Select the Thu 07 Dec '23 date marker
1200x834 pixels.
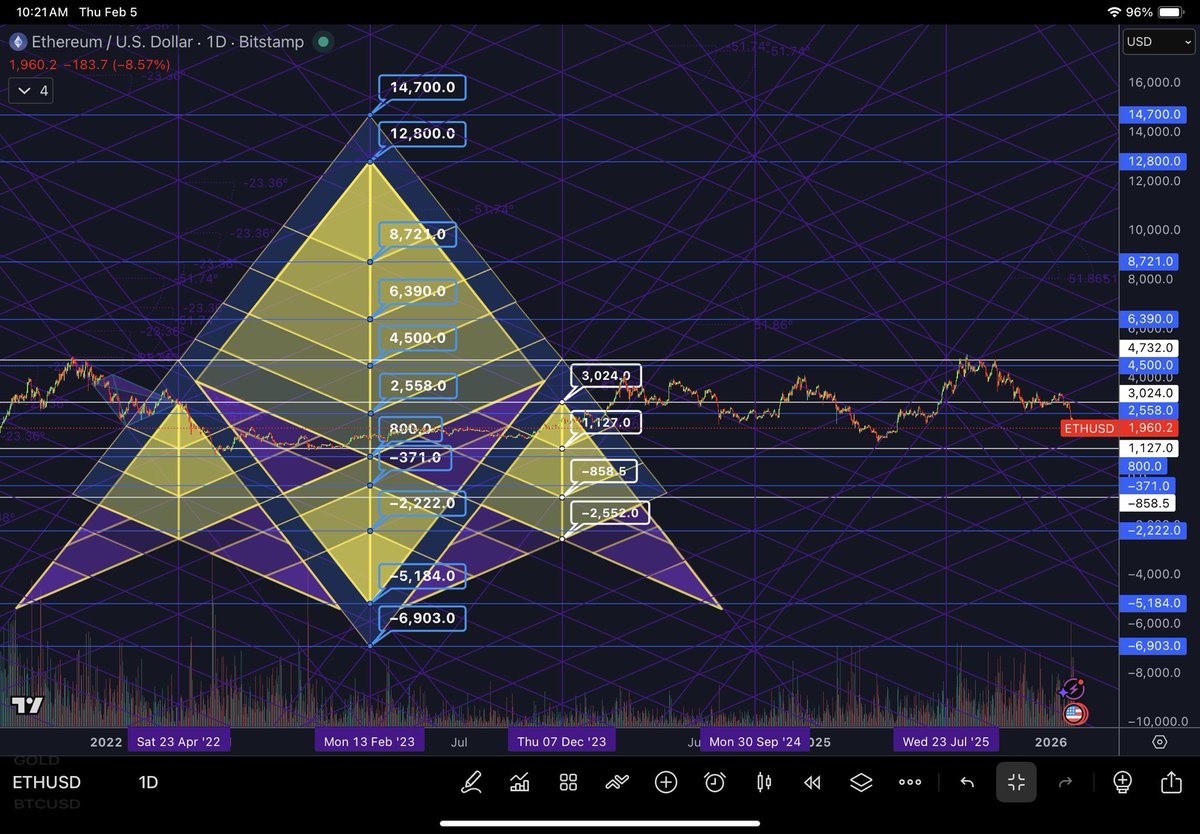561,741
